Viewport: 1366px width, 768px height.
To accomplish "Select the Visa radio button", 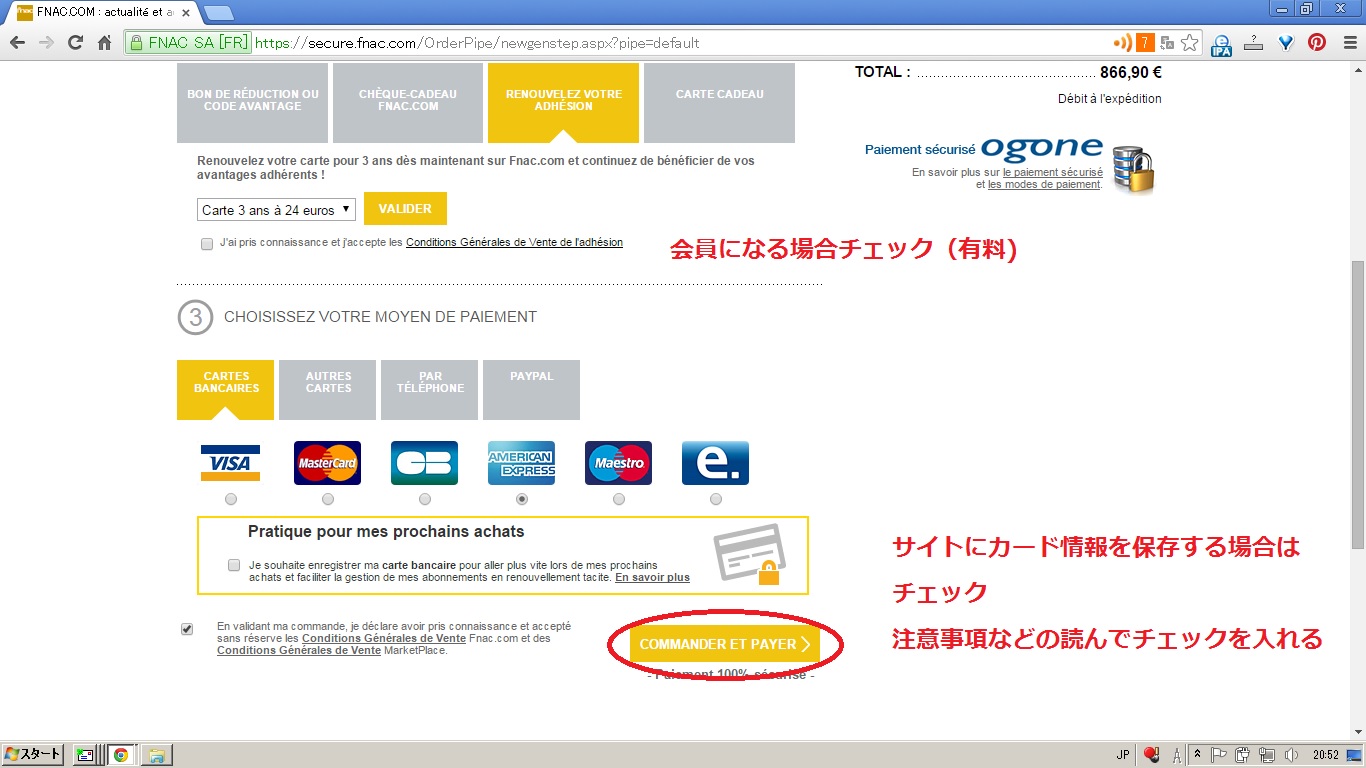I will [231, 499].
